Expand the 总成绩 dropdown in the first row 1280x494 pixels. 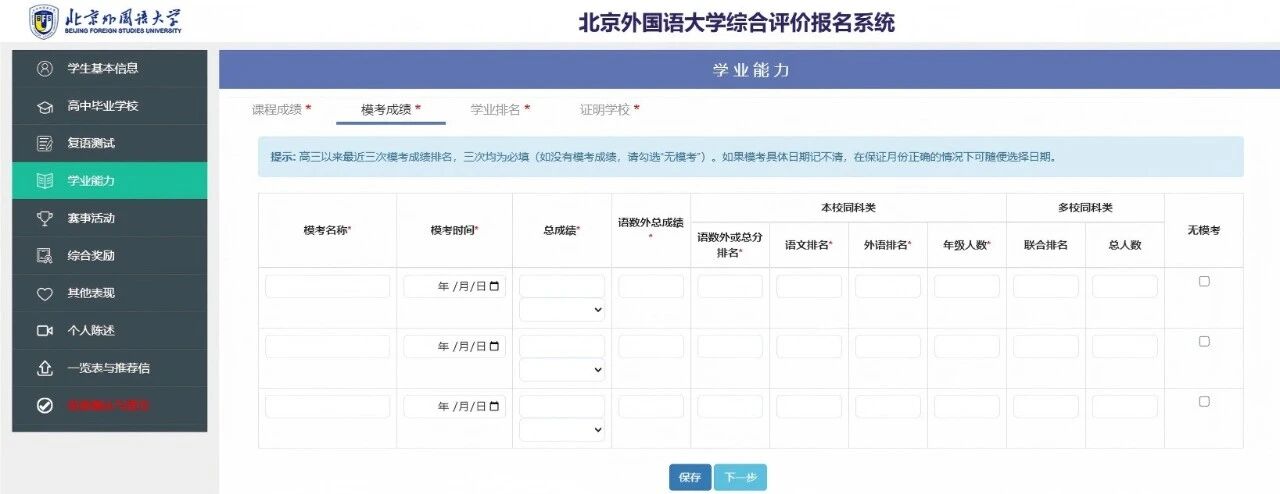(x=562, y=310)
